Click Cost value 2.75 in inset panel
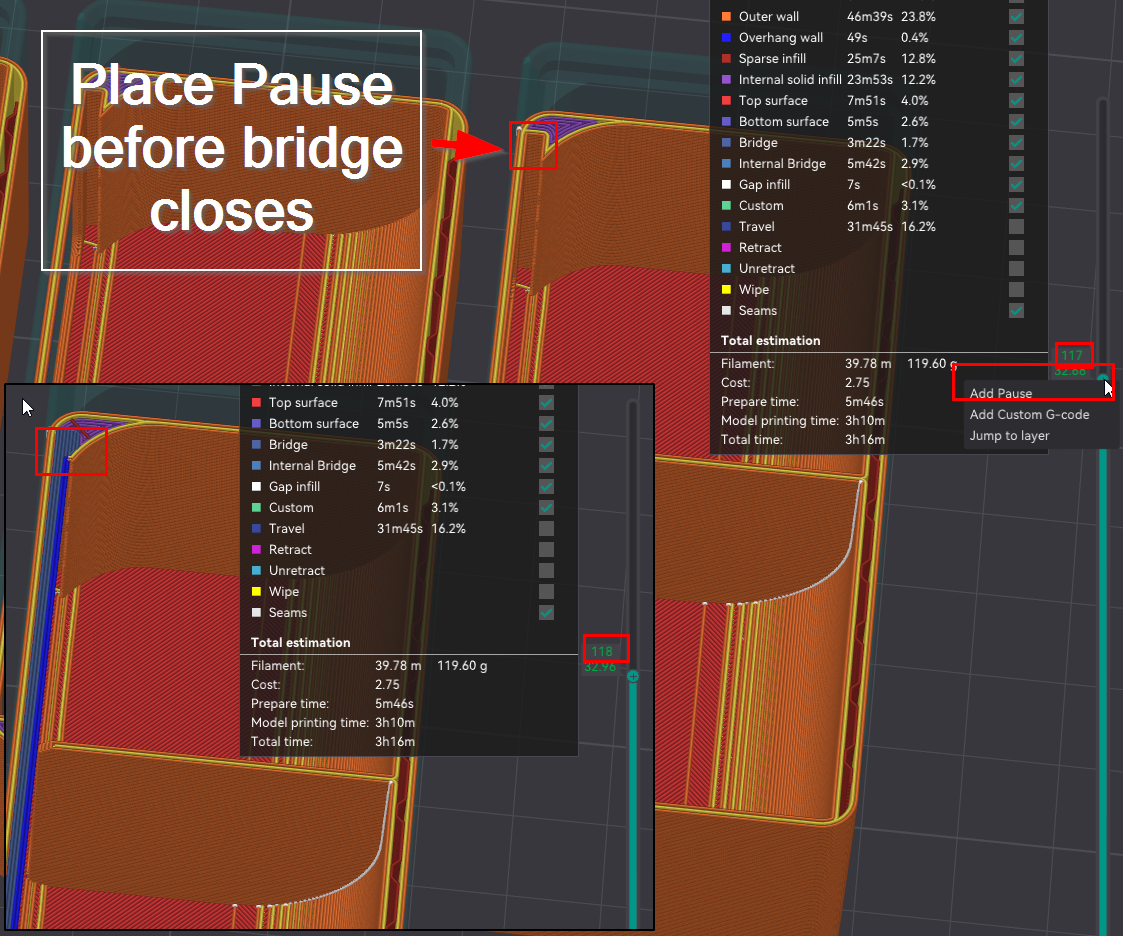The height and width of the screenshot is (936, 1123). [387, 685]
